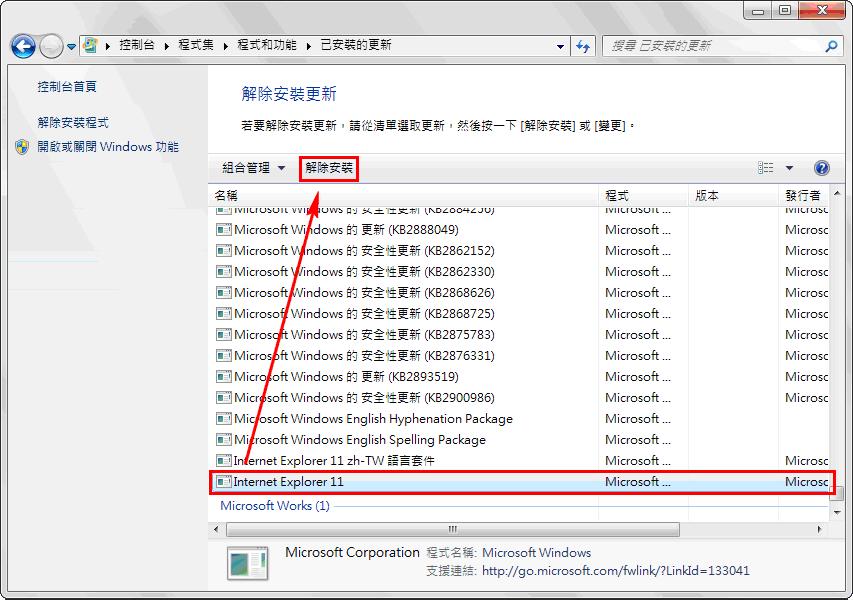Close the installed updates window
Screen dimensions: 853x600
tap(823, 11)
